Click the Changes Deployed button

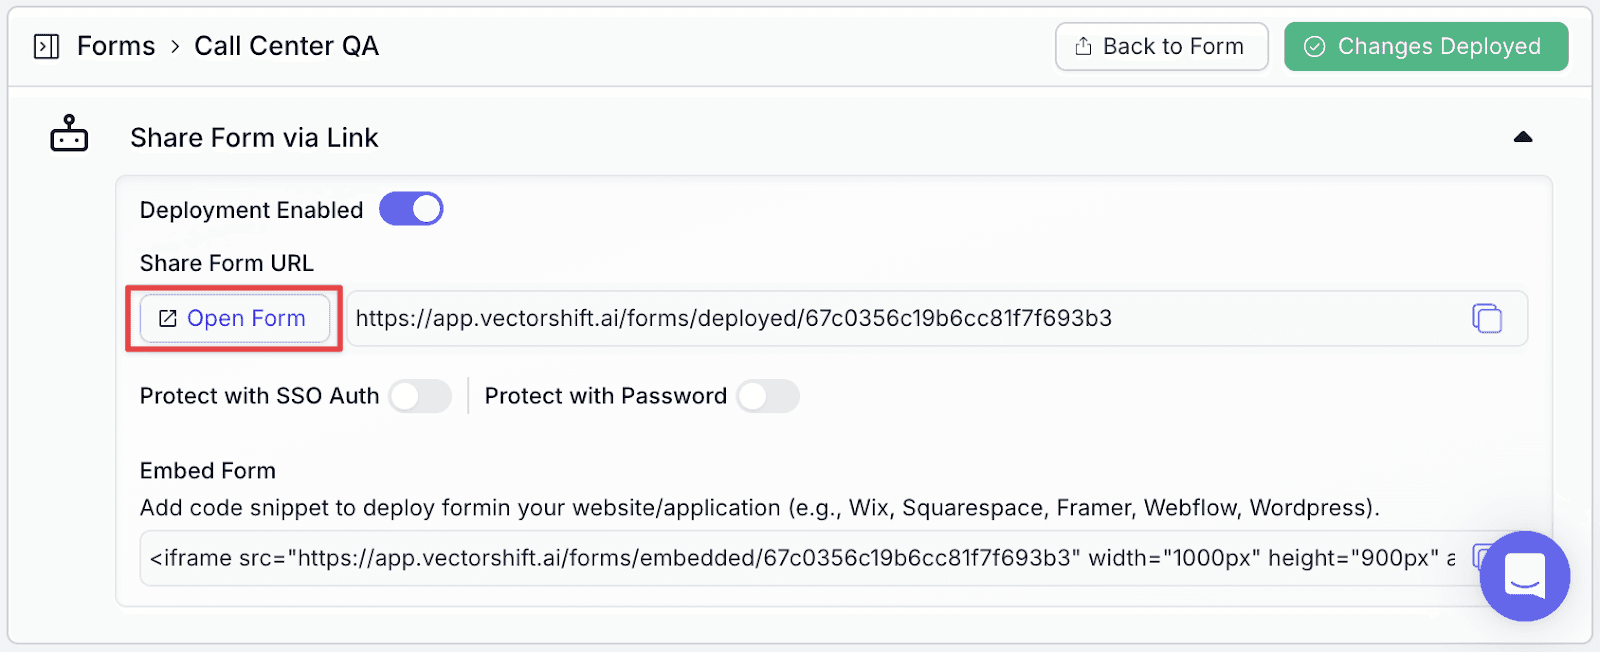[1426, 47]
